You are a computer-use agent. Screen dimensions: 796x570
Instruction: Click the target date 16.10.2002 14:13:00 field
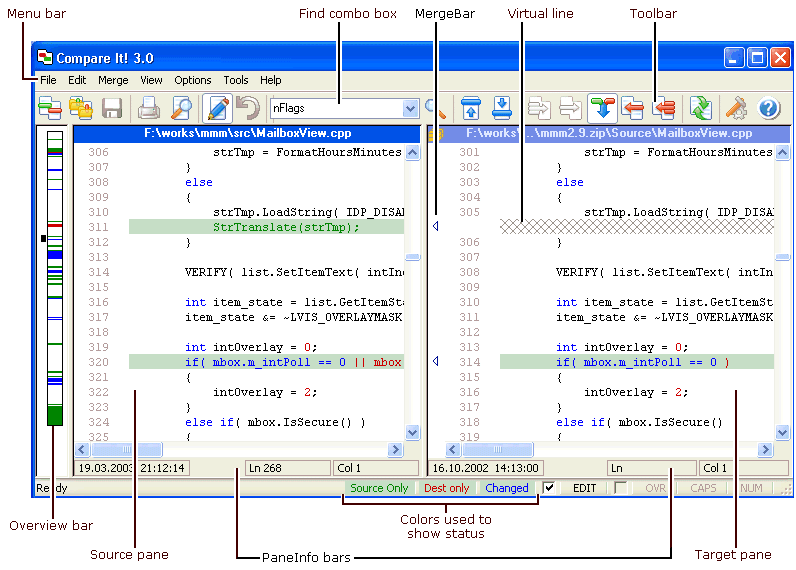[x=486, y=467]
